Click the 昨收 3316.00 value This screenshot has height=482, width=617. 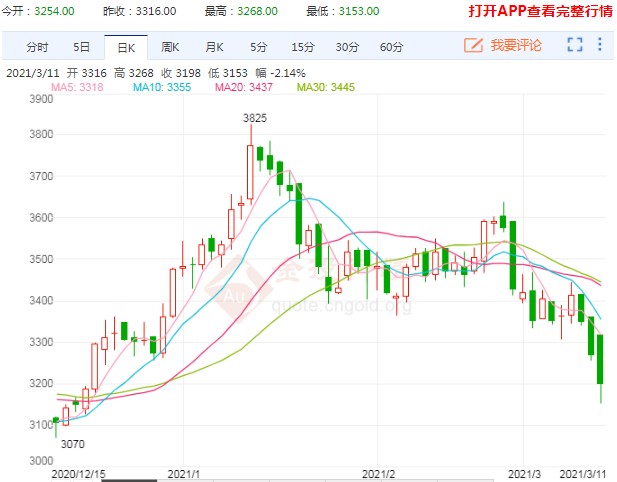tap(156, 11)
